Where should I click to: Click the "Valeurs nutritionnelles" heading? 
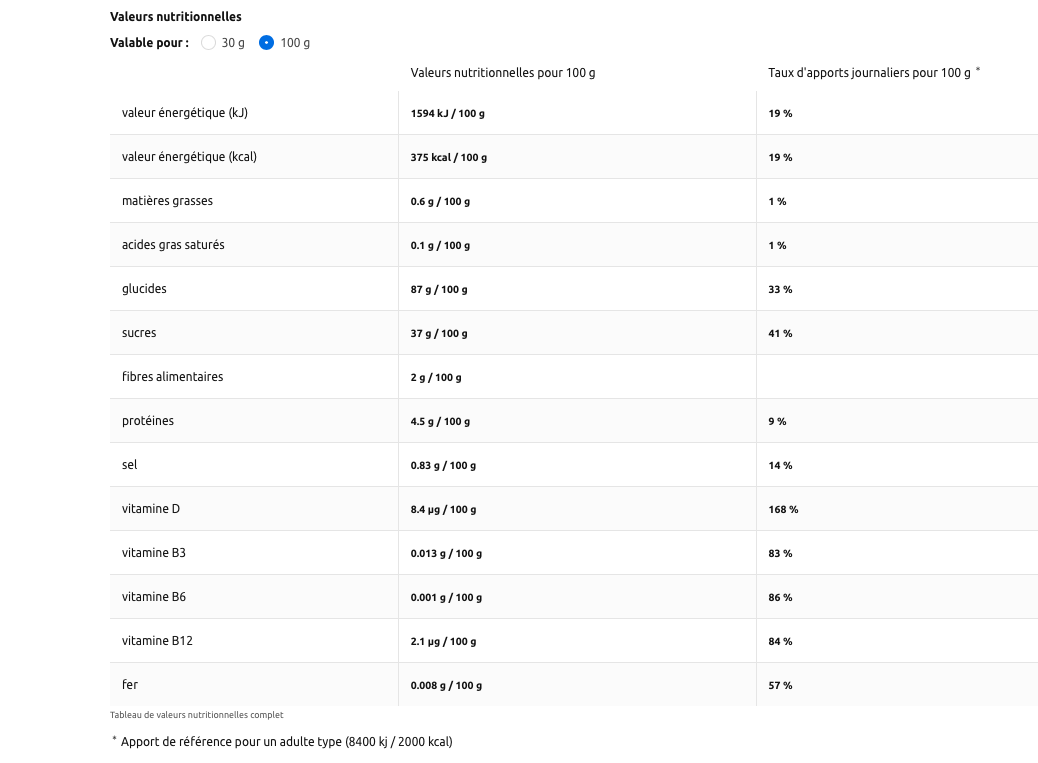tap(175, 17)
